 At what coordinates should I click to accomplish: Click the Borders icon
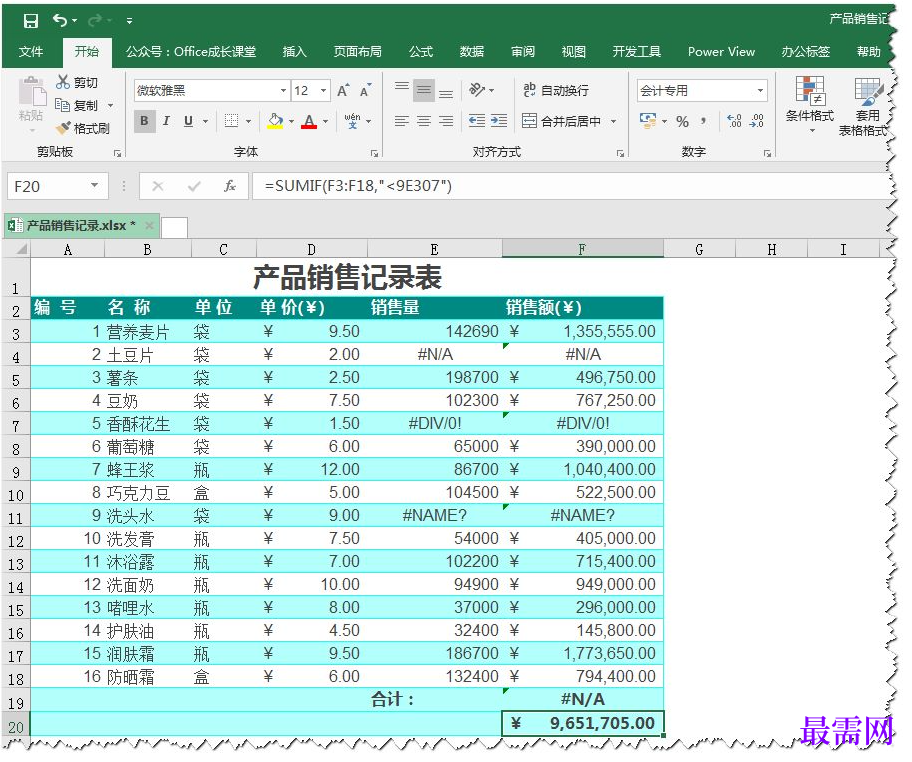point(231,121)
